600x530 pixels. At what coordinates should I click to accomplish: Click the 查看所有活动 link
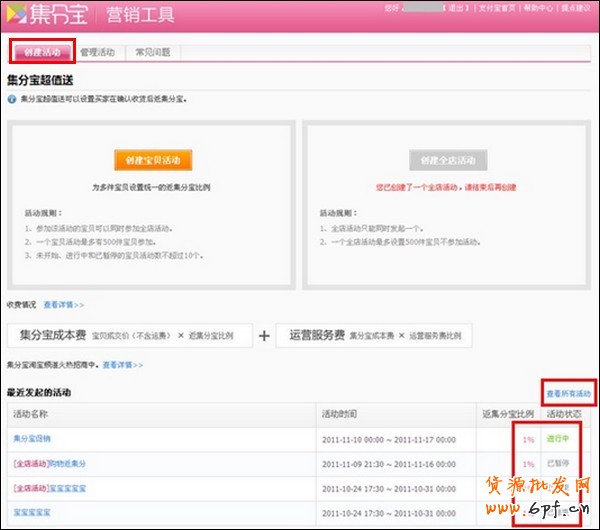568,394
